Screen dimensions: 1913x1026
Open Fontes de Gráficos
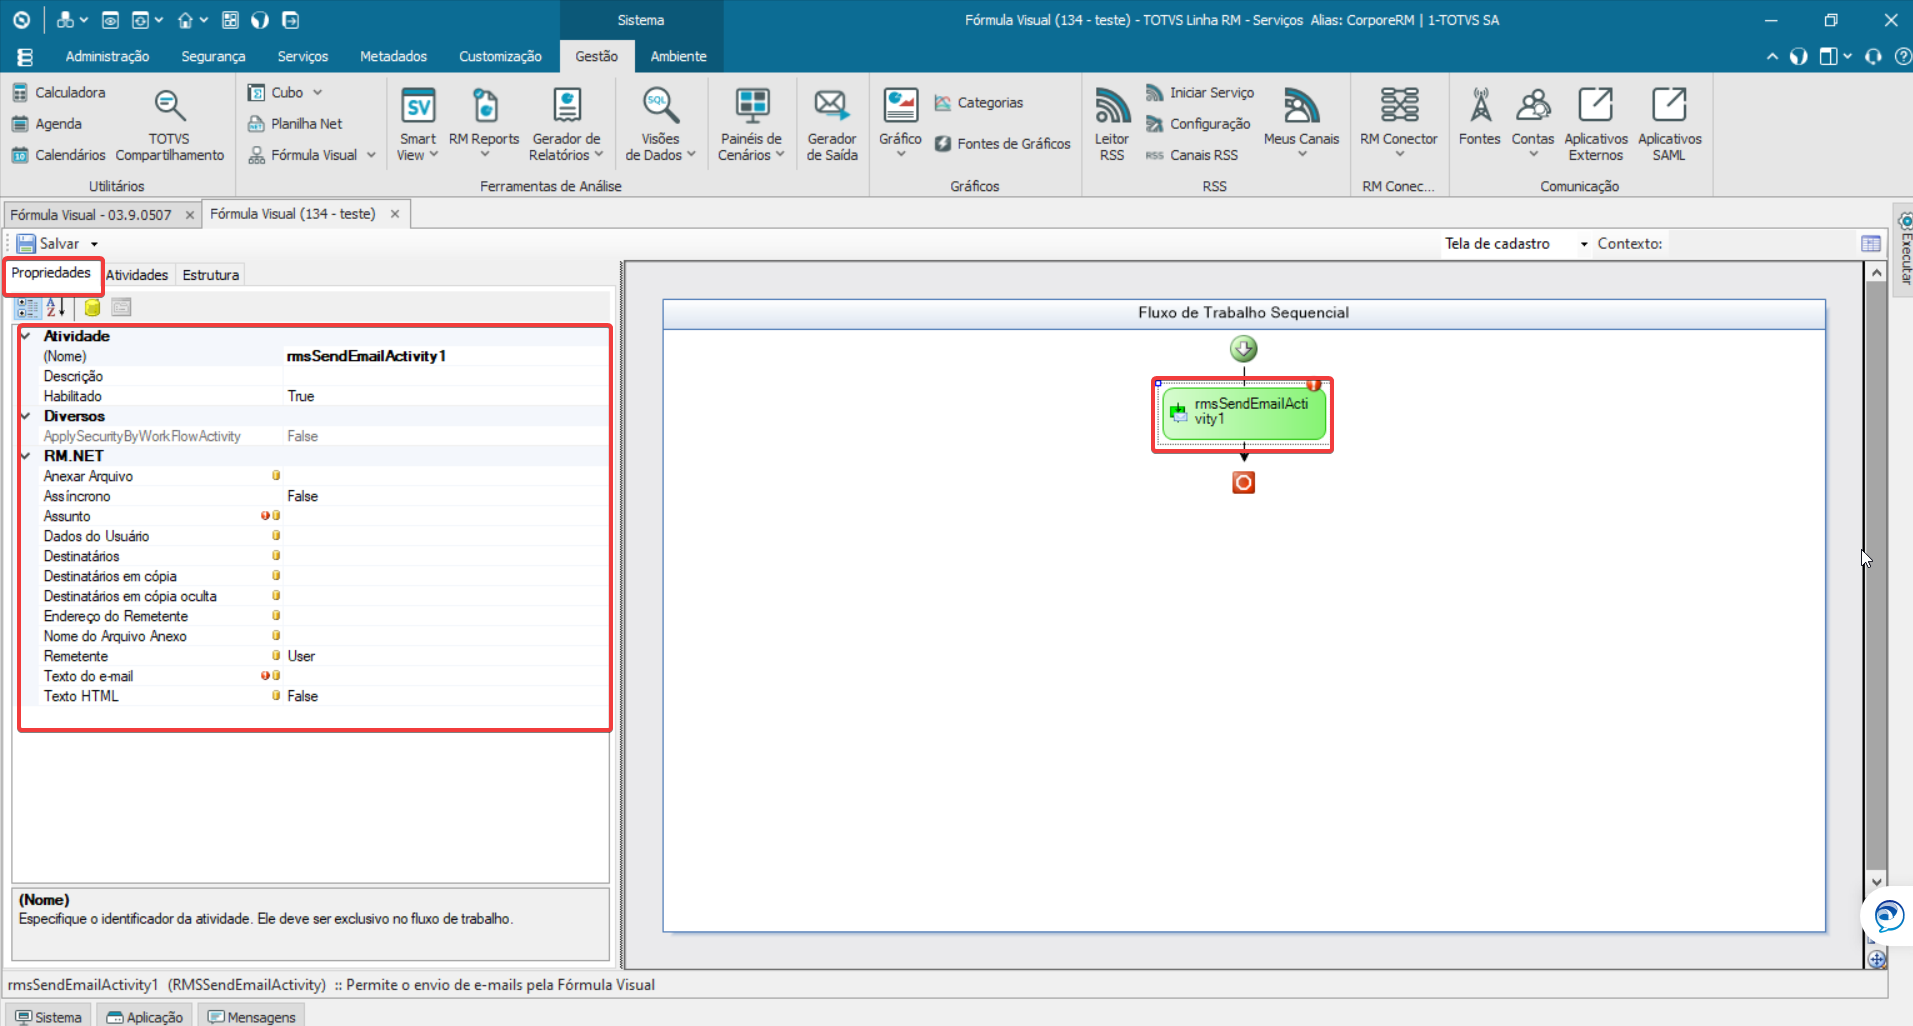tap(1002, 144)
